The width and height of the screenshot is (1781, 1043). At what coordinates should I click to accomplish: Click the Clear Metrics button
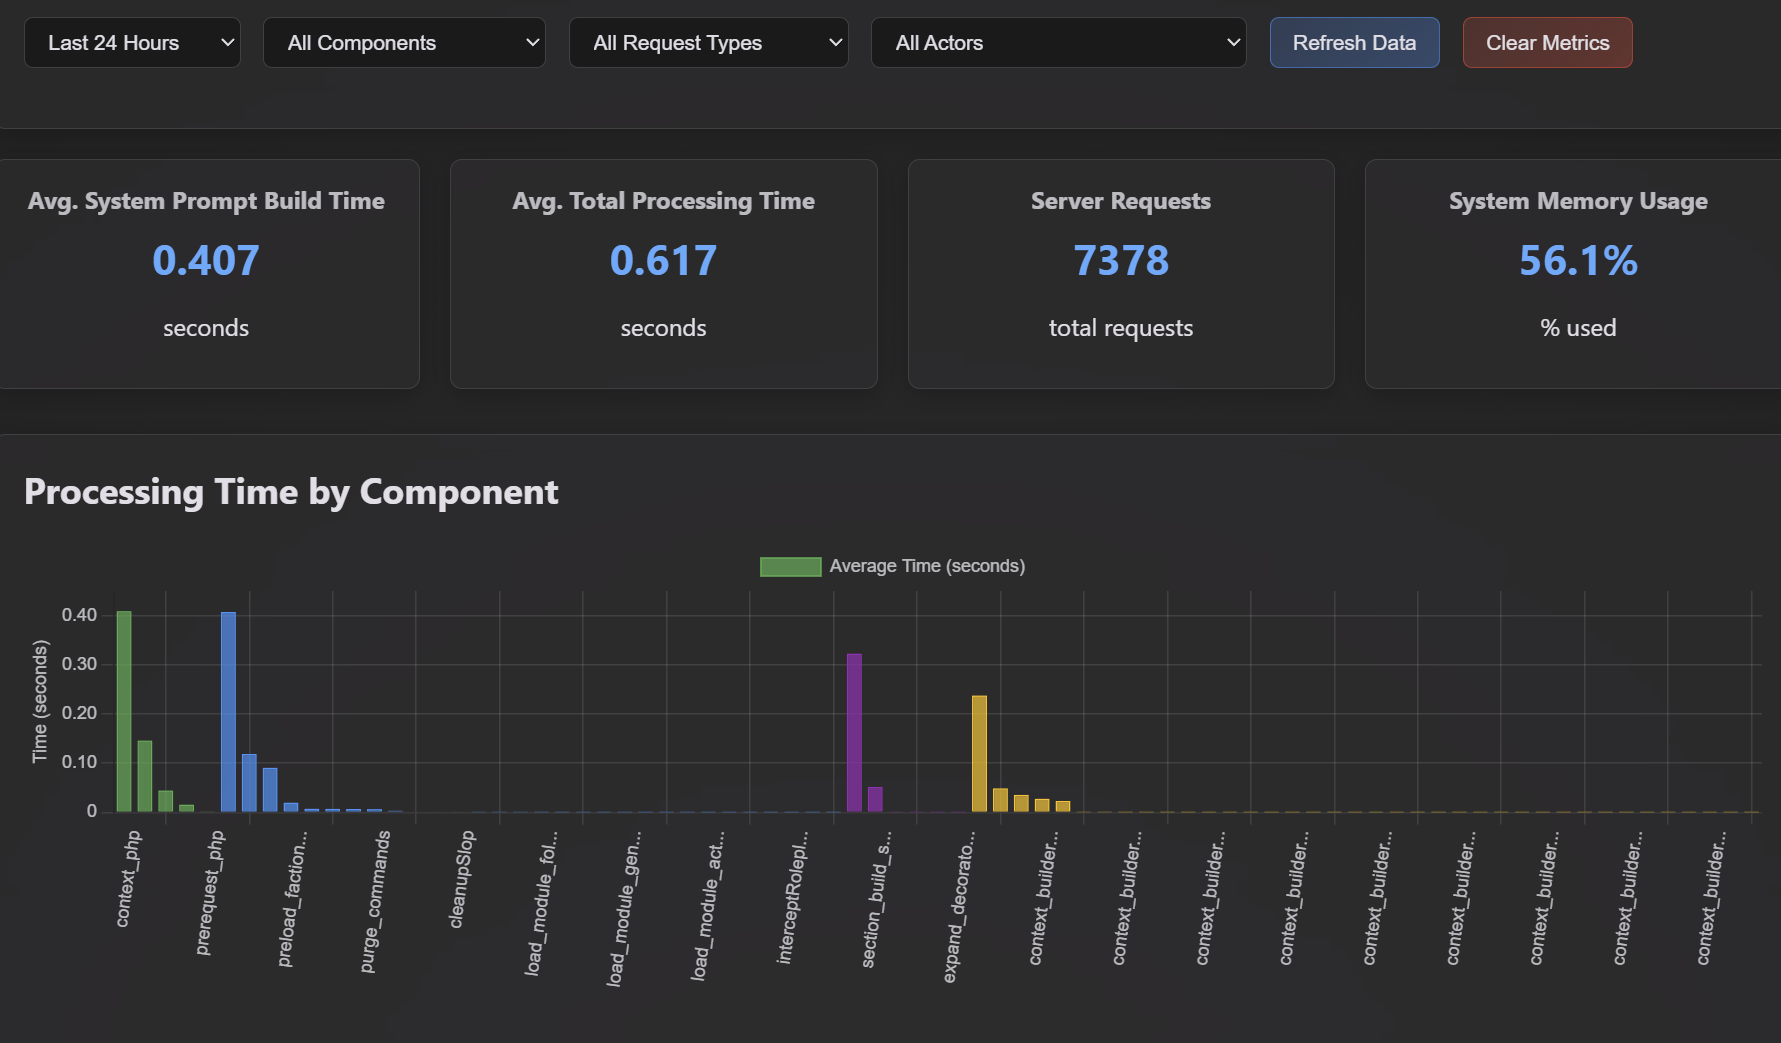(x=1547, y=43)
